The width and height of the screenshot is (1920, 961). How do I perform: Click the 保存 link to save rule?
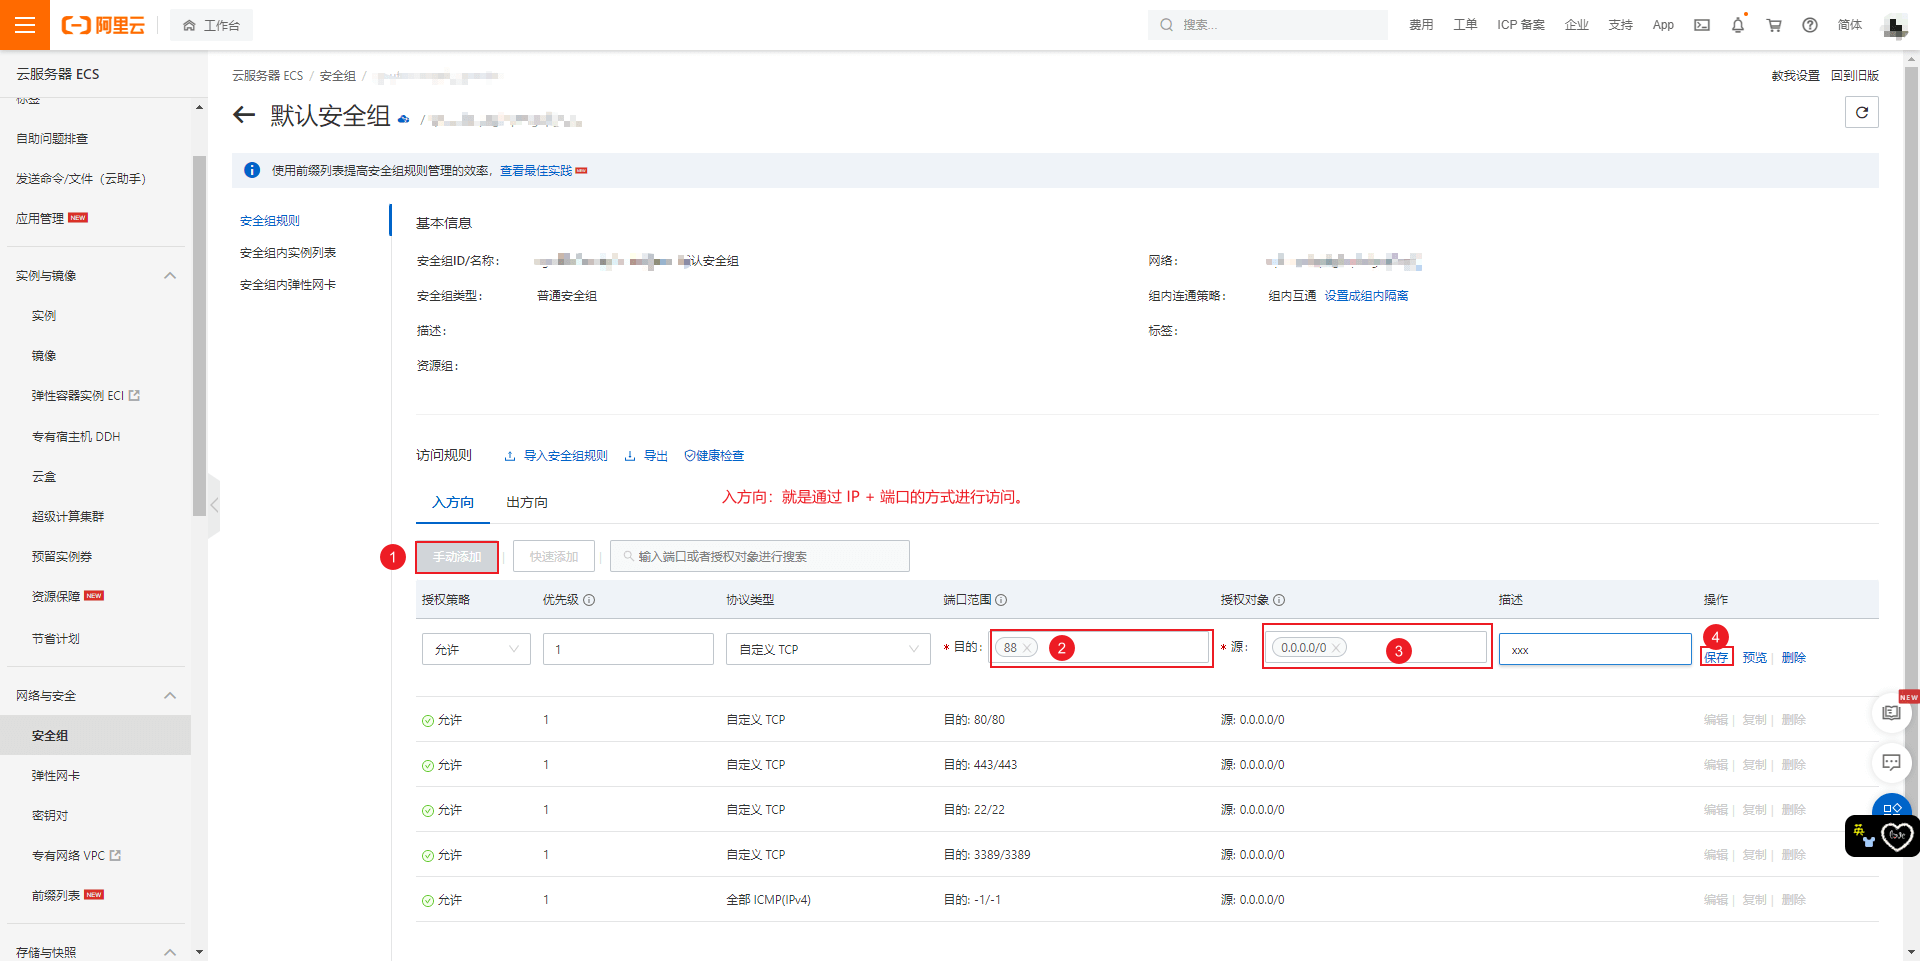tap(1716, 657)
